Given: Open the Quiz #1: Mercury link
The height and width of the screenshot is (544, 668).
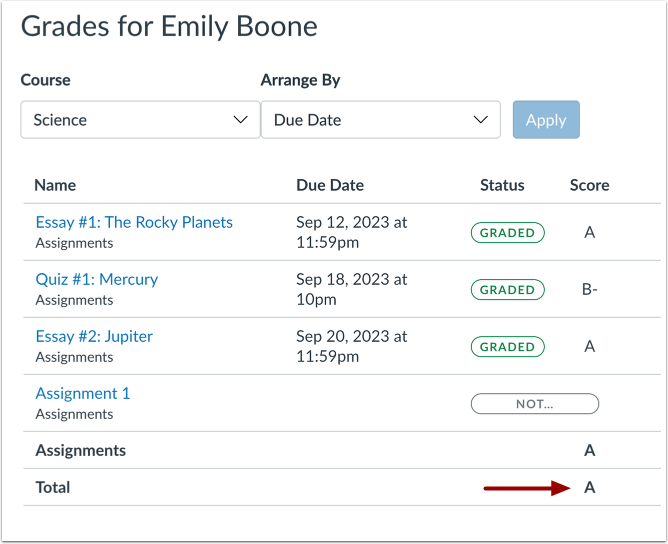Looking at the screenshot, I should [x=97, y=279].
